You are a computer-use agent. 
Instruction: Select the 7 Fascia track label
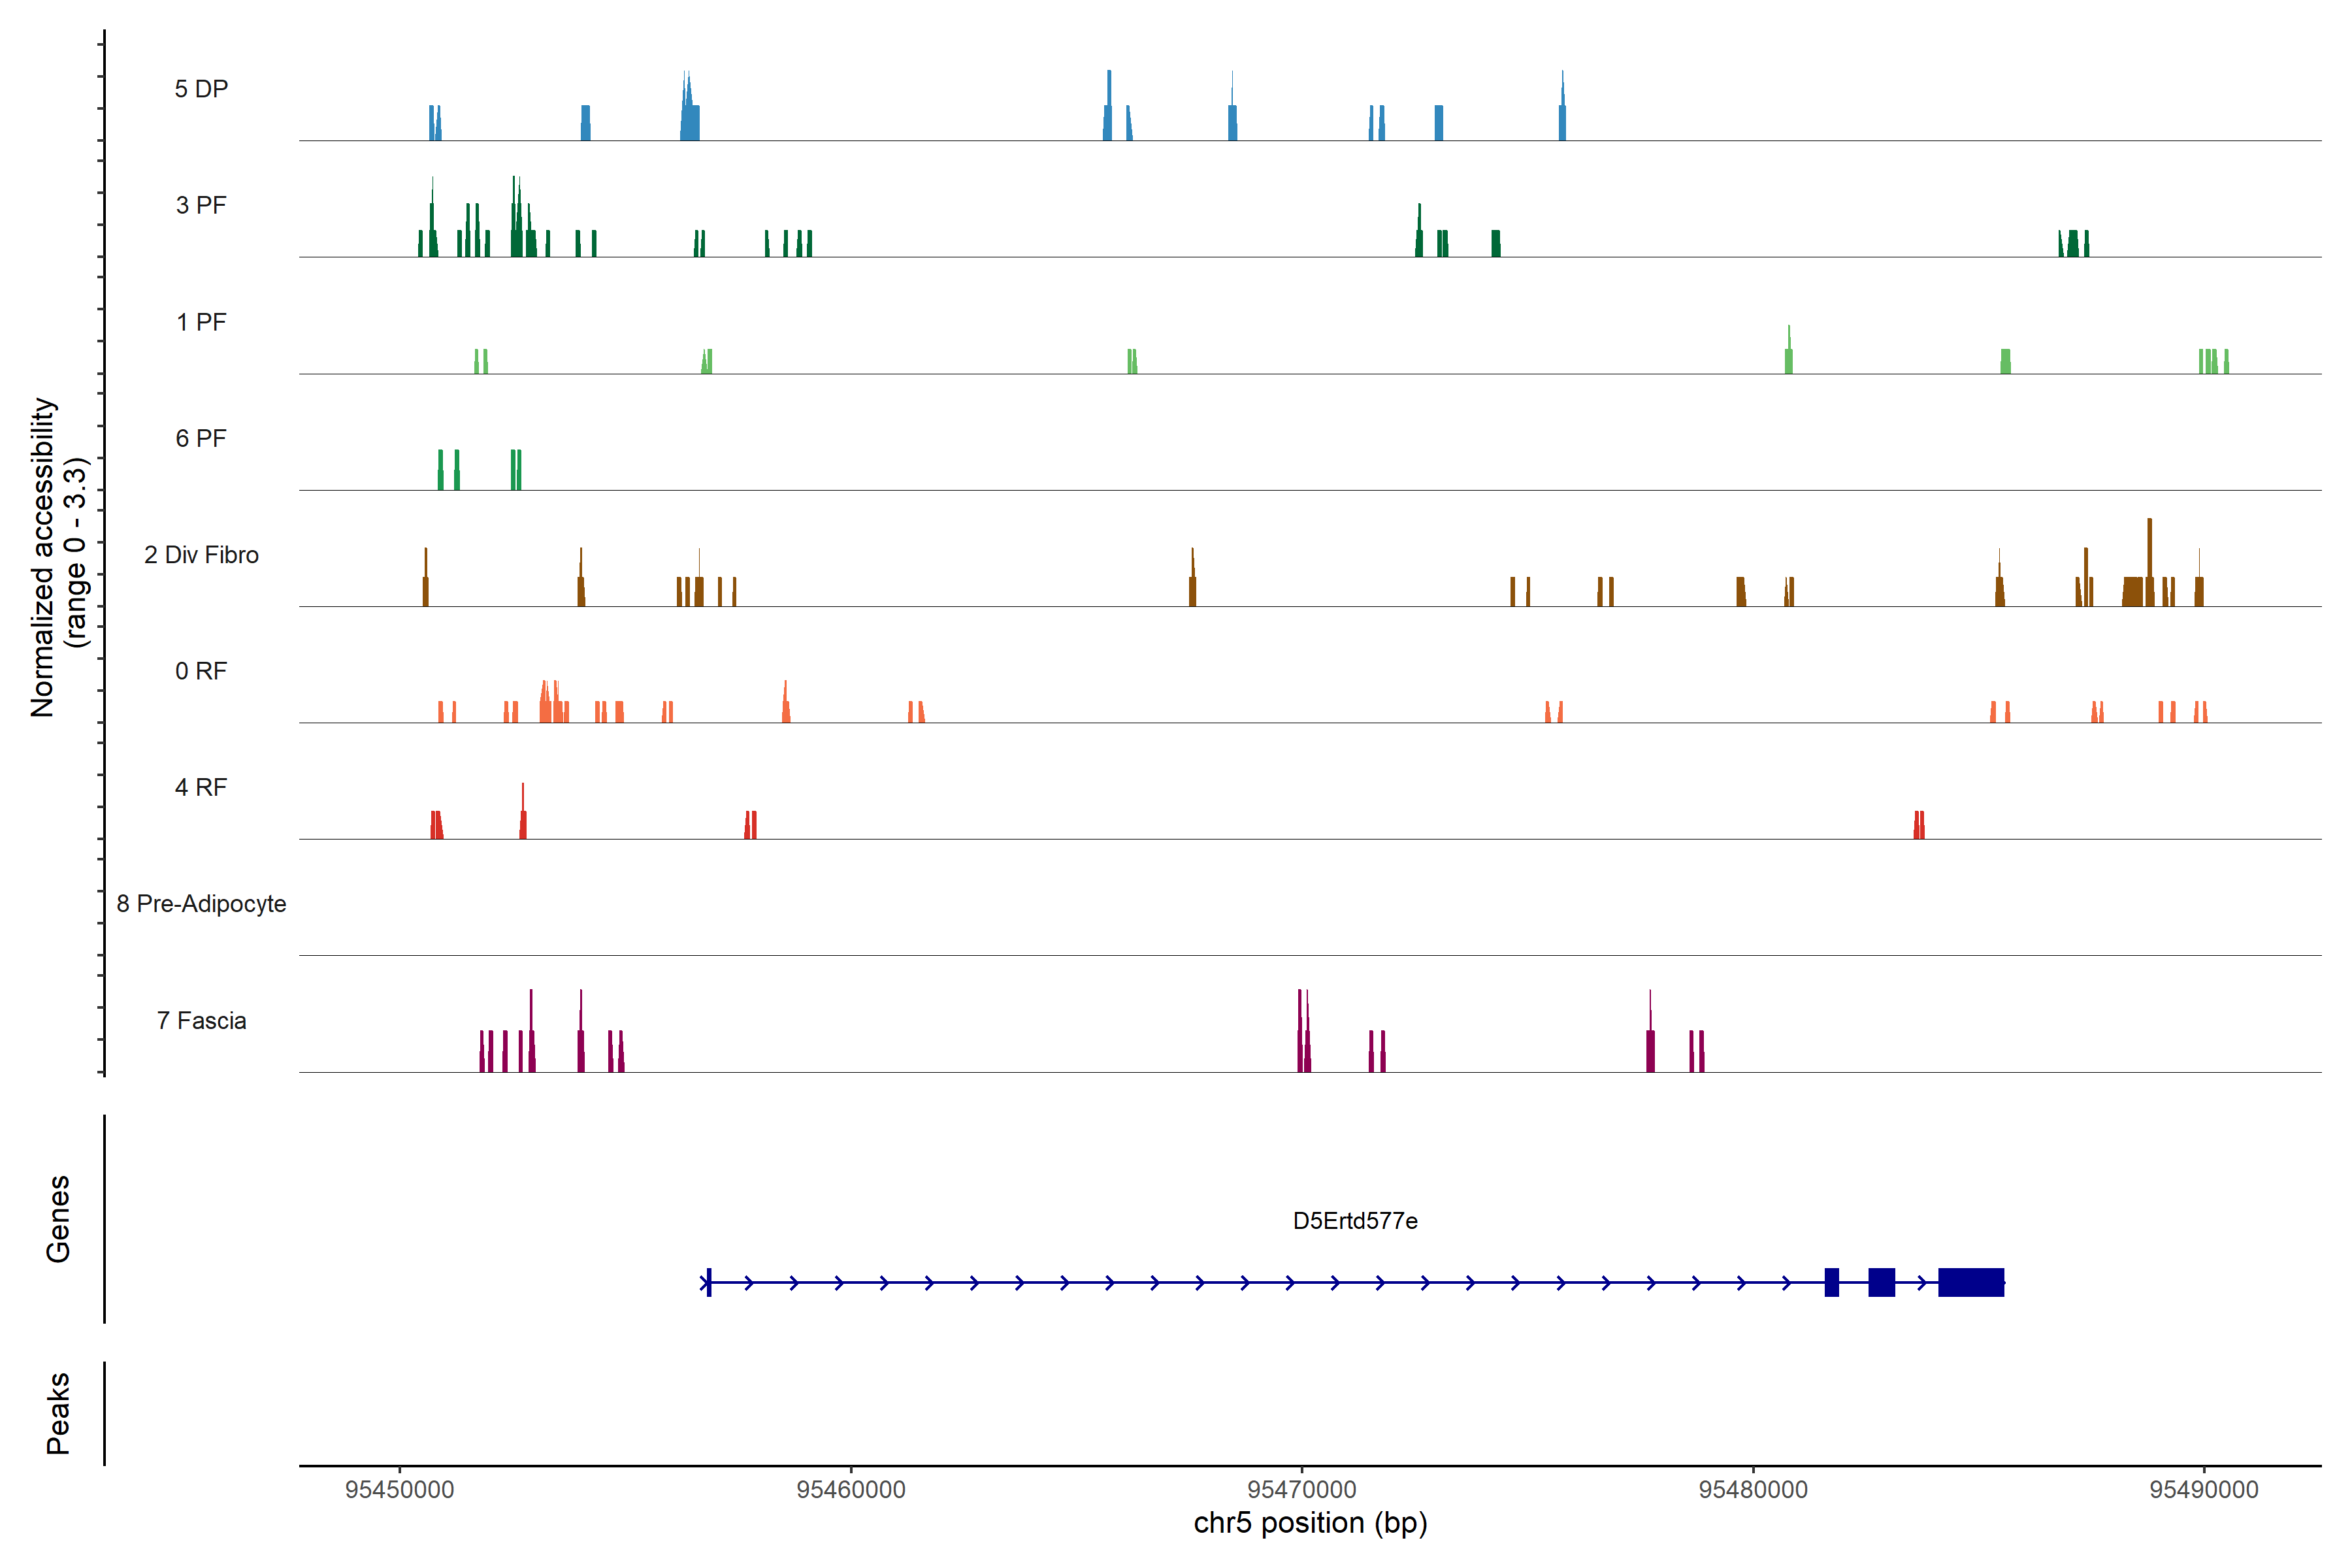201,1020
